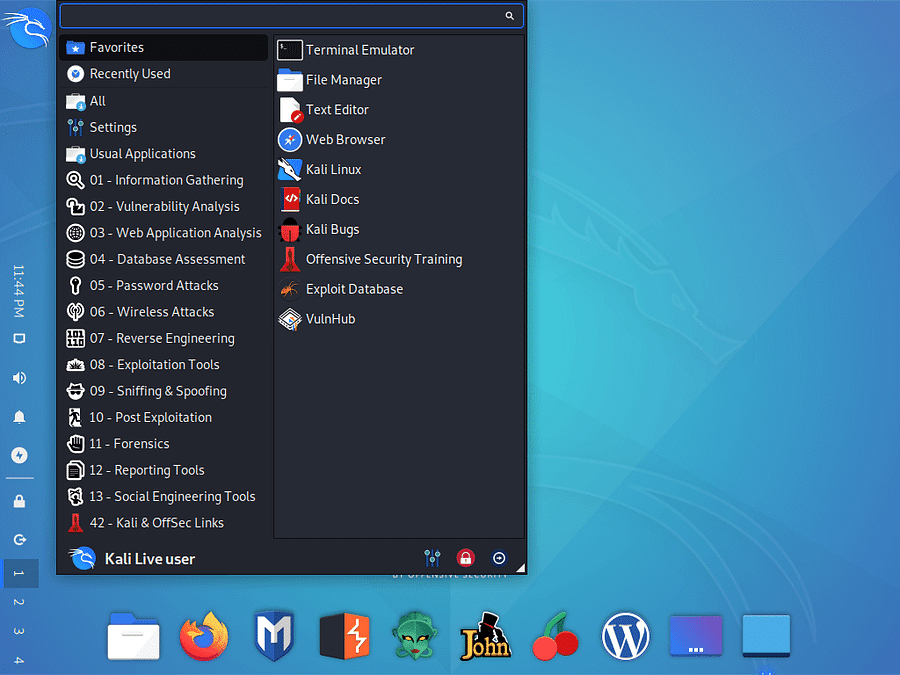The height and width of the screenshot is (675, 900).
Task: Open CherryTree from the dock
Action: click(x=555, y=635)
